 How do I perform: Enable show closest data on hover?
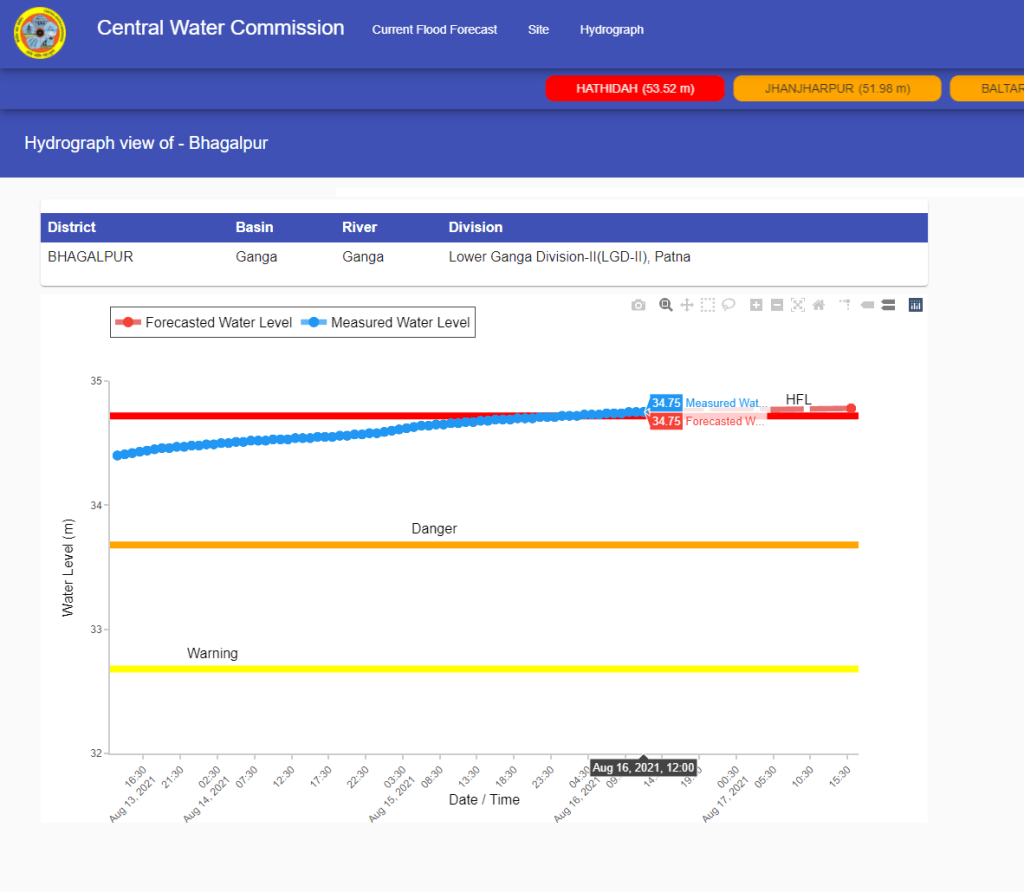tap(866, 305)
